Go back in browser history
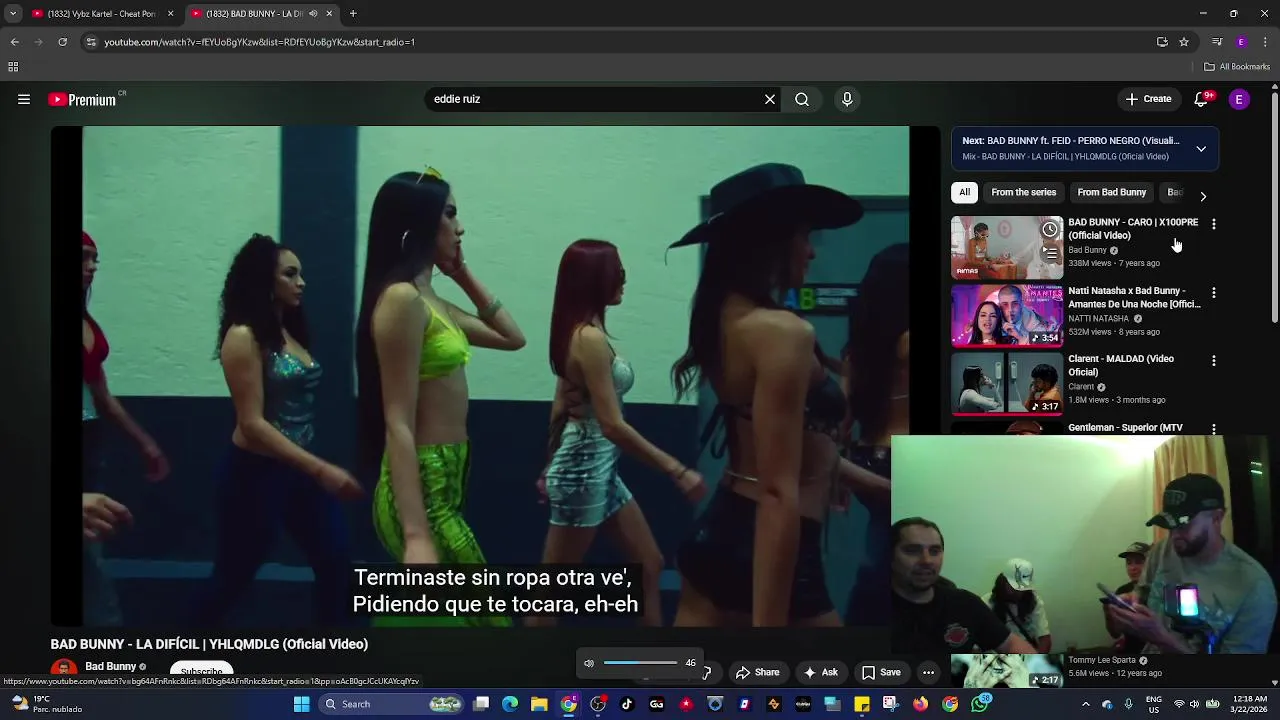 14,42
